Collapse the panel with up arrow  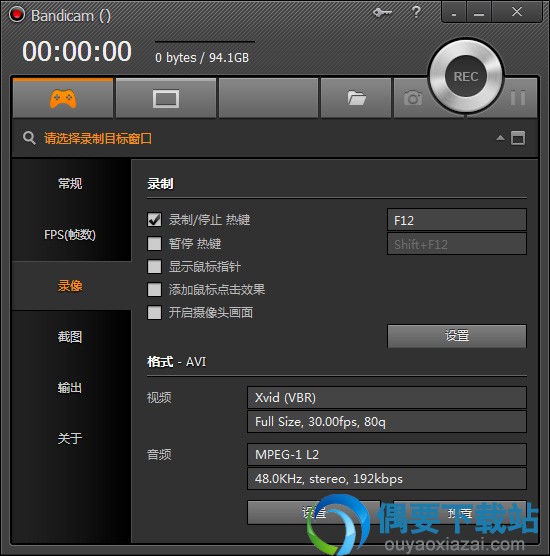point(500,138)
